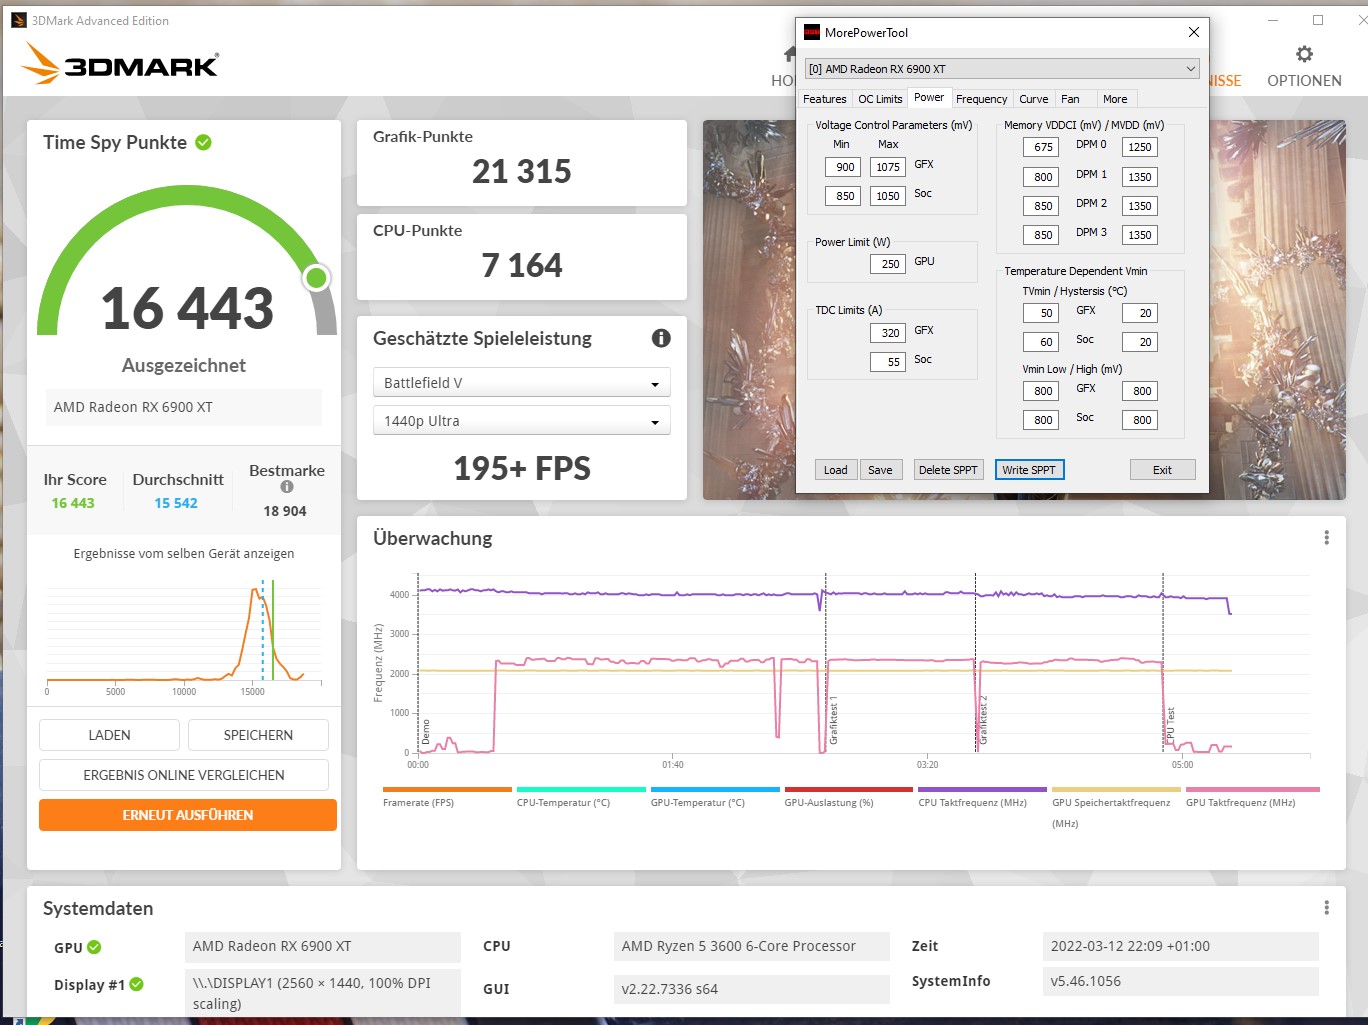
Task: Click ERNEUT AUSFÜHREN button
Action: (188, 815)
